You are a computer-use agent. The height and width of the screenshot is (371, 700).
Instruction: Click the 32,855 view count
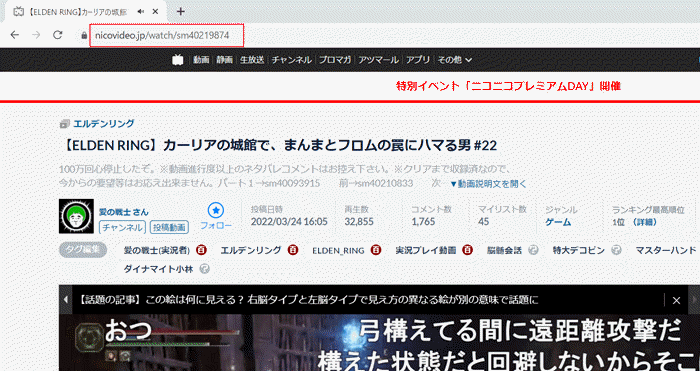[x=359, y=222]
